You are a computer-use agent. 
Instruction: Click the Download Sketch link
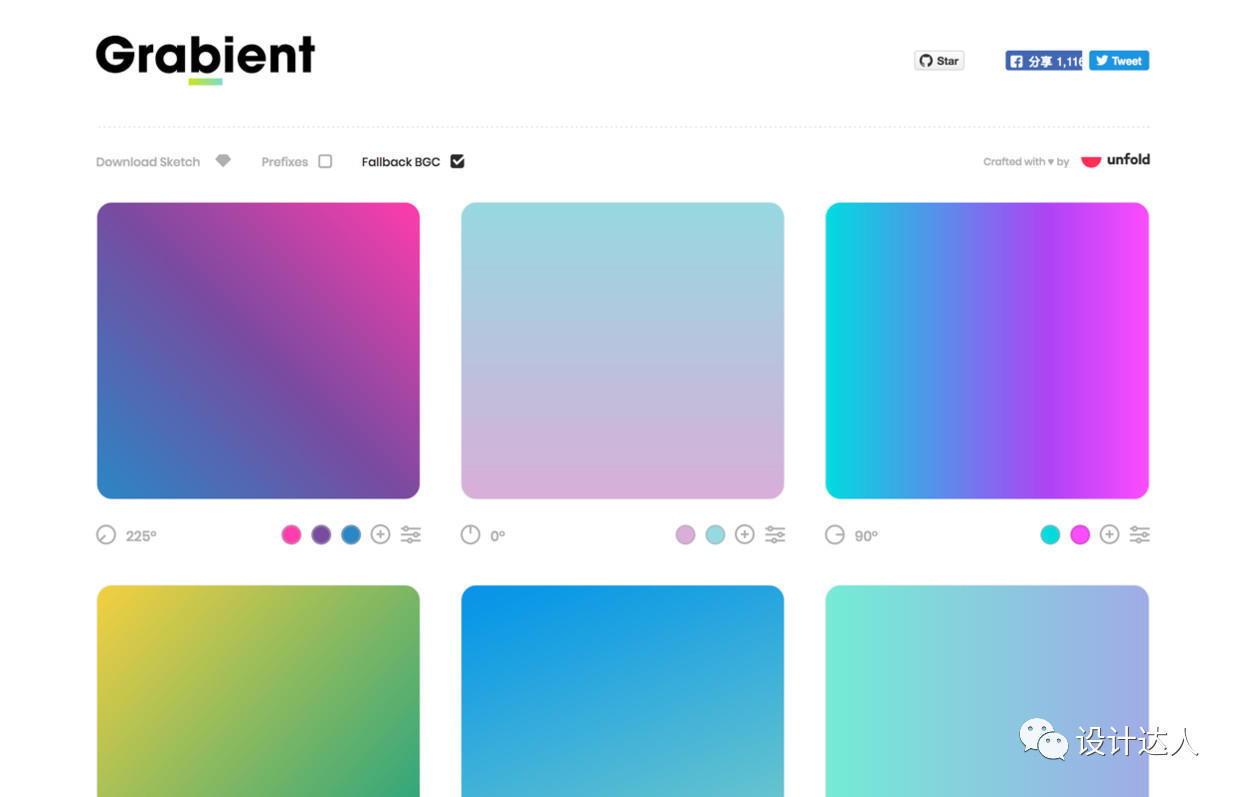pos(148,162)
